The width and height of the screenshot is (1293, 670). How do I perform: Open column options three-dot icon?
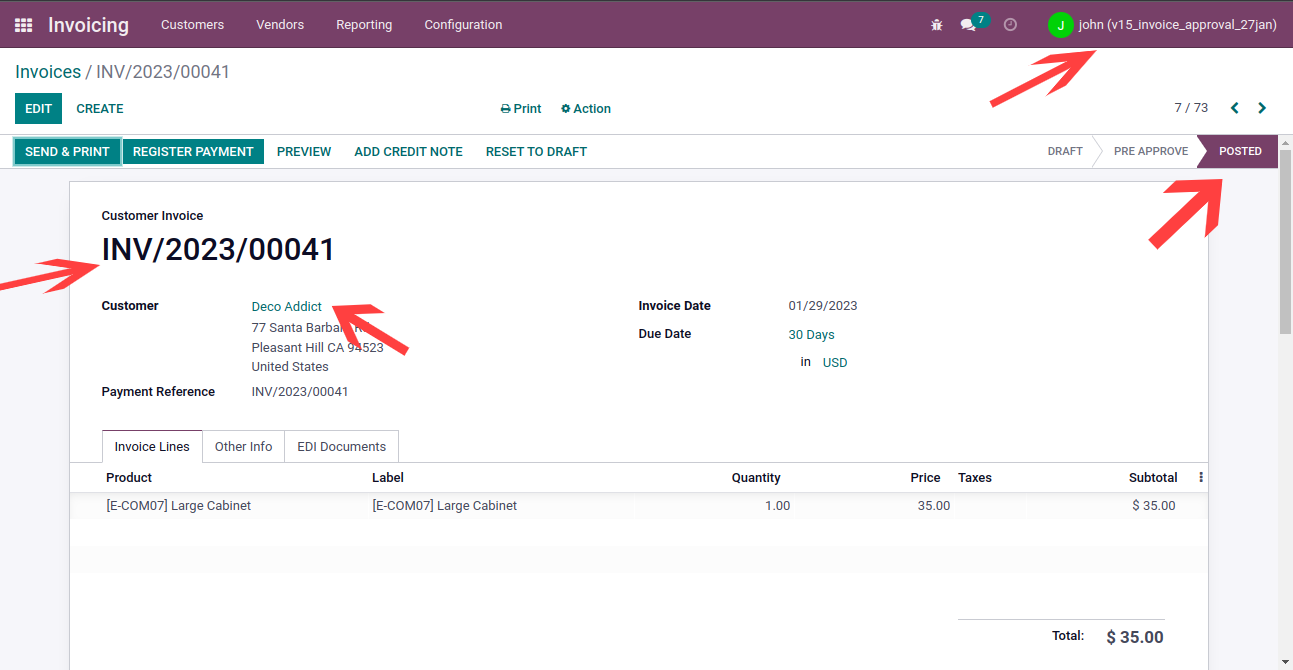1201,478
